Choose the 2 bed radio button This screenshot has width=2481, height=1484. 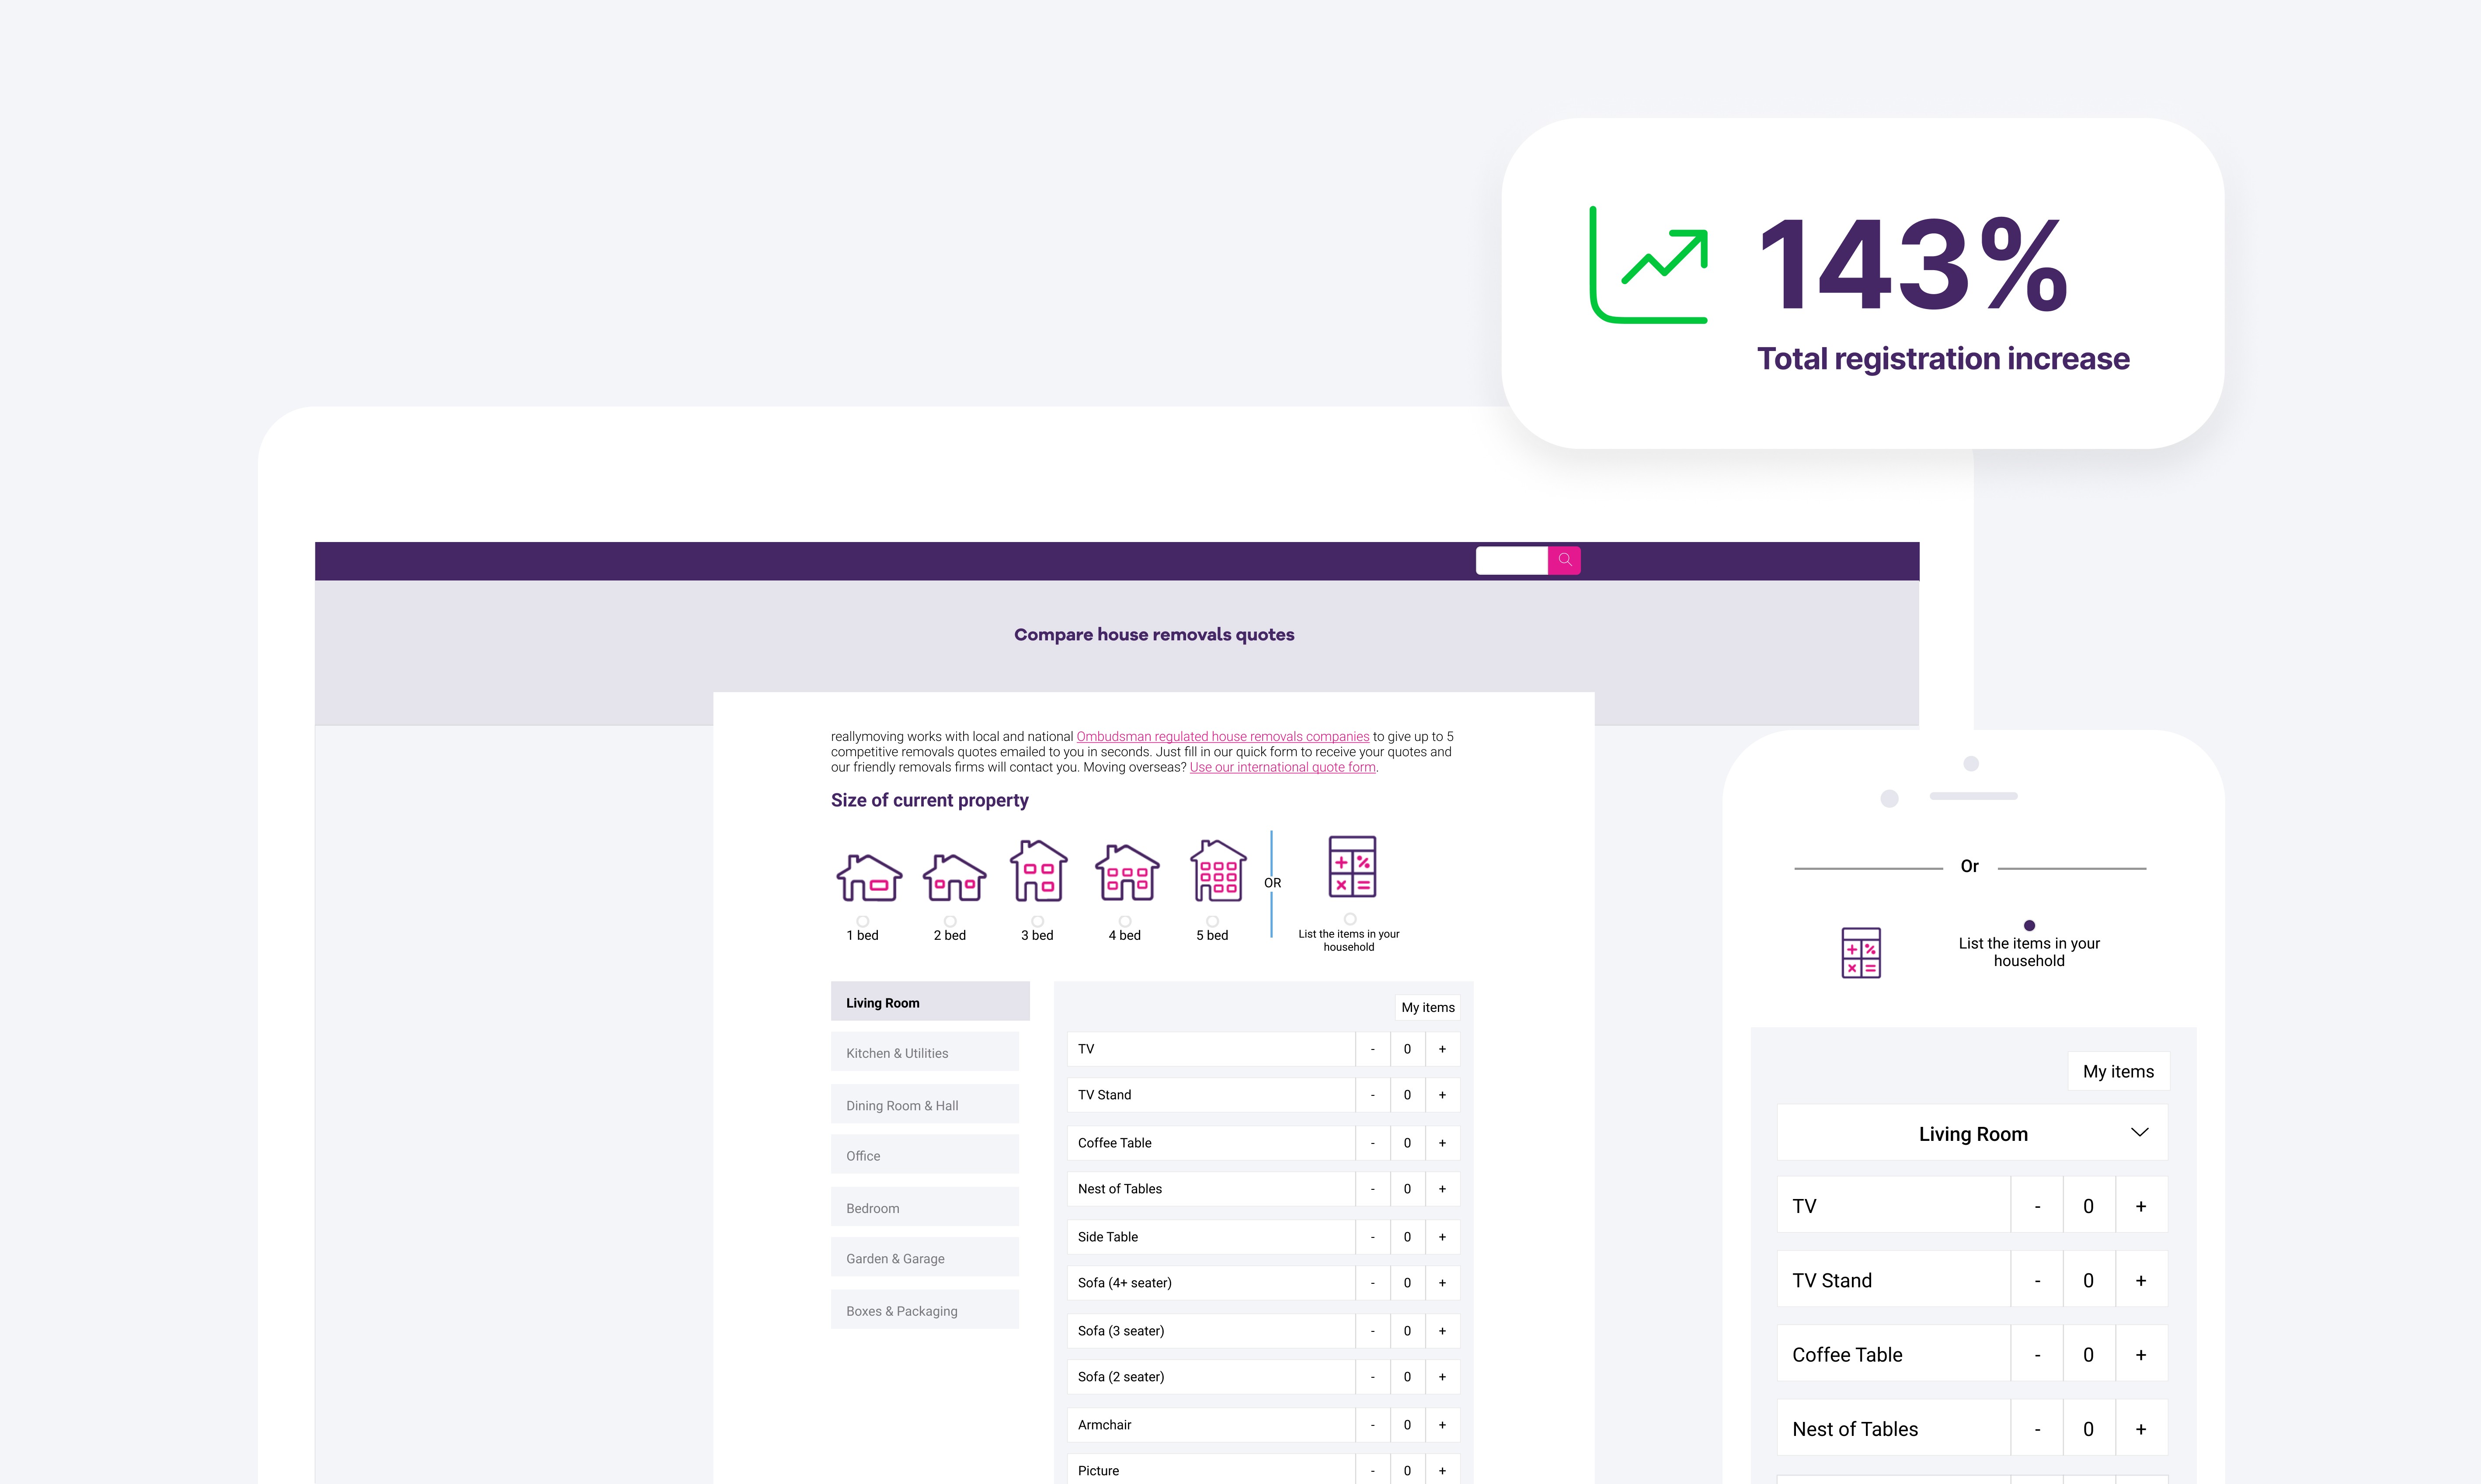tap(950, 920)
